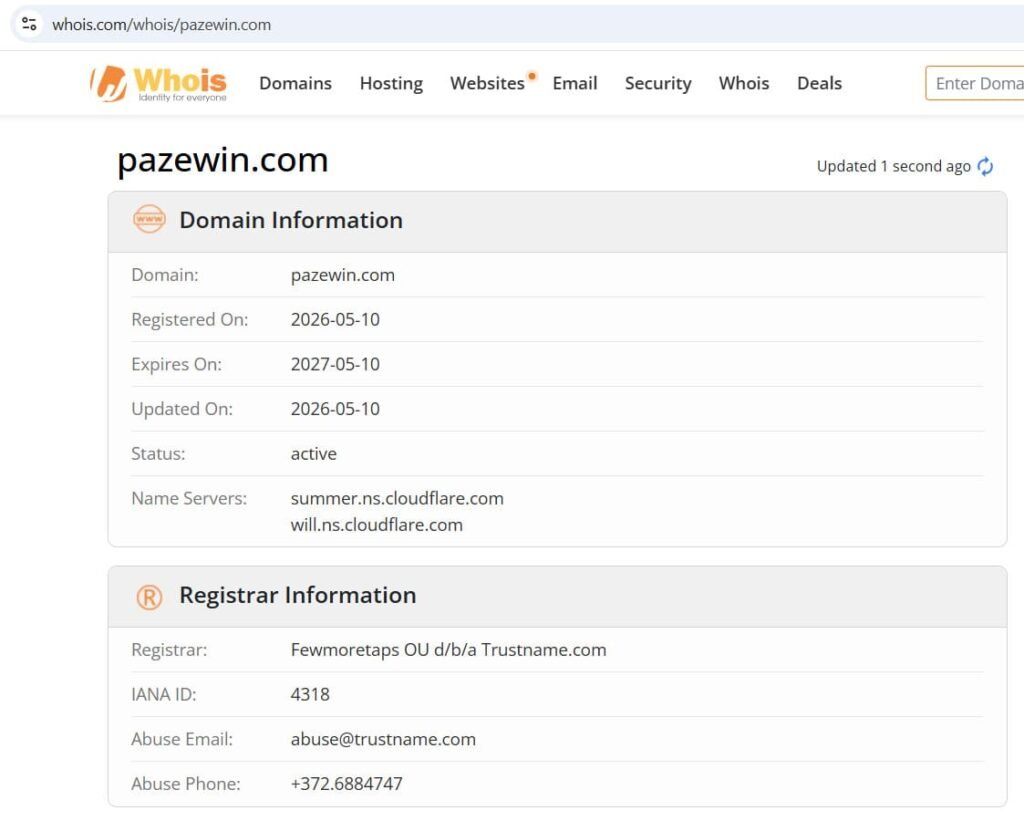Image resolution: width=1024 pixels, height=821 pixels.
Task: Click the Registered On label
Action: pos(190,319)
